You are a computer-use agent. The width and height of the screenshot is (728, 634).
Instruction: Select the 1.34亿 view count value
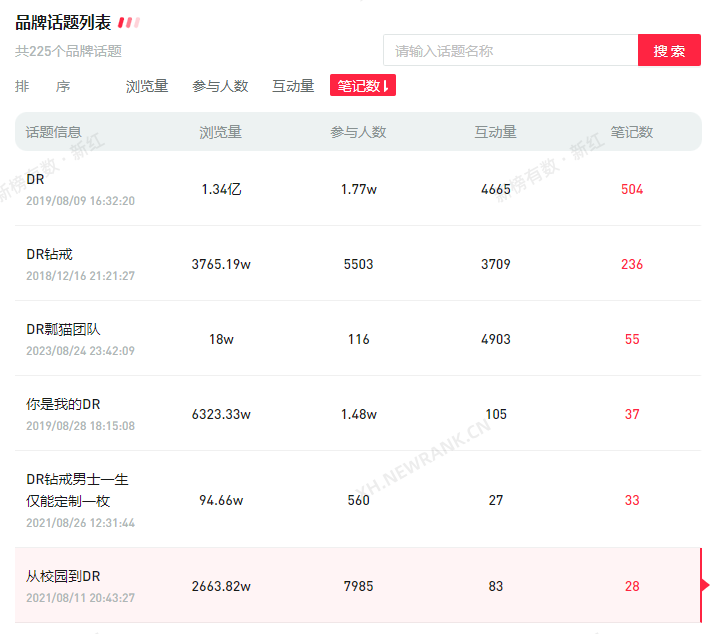(x=221, y=189)
